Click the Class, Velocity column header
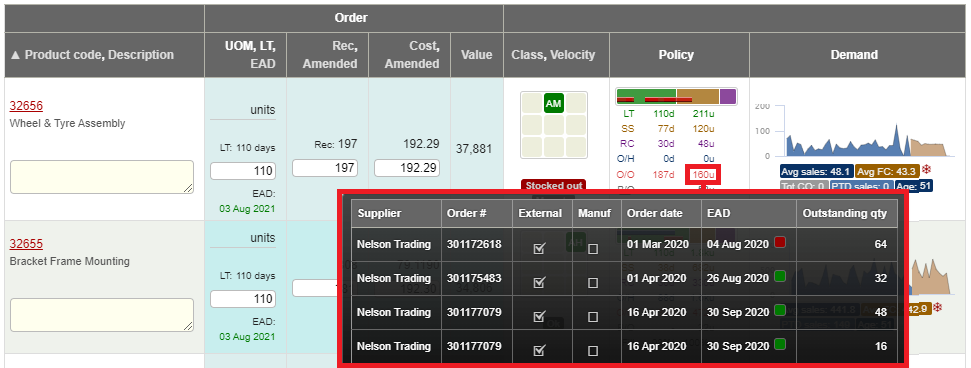 (553, 55)
